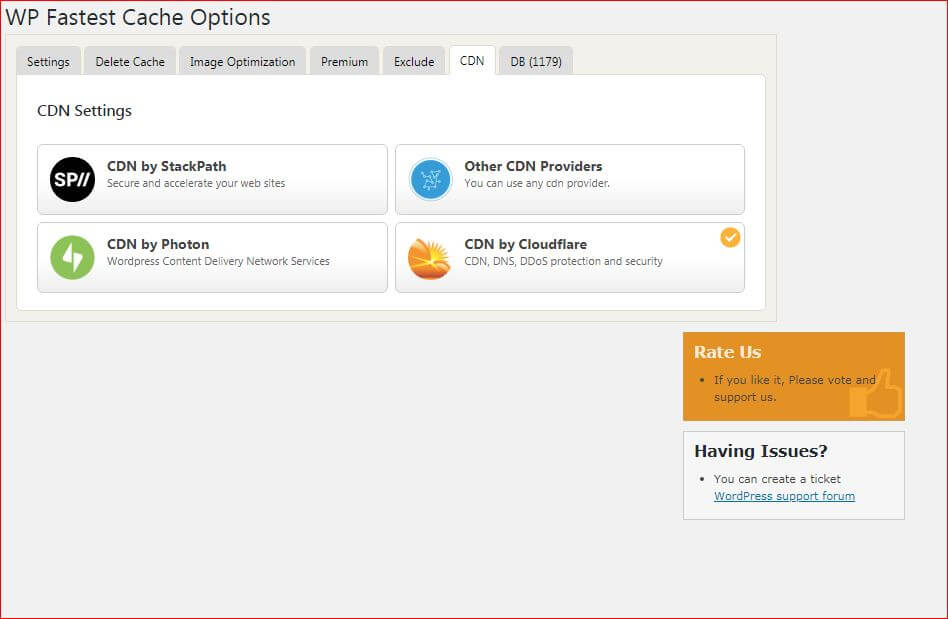Open the Image Optimization tab
The height and width of the screenshot is (619, 948).
[242, 62]
